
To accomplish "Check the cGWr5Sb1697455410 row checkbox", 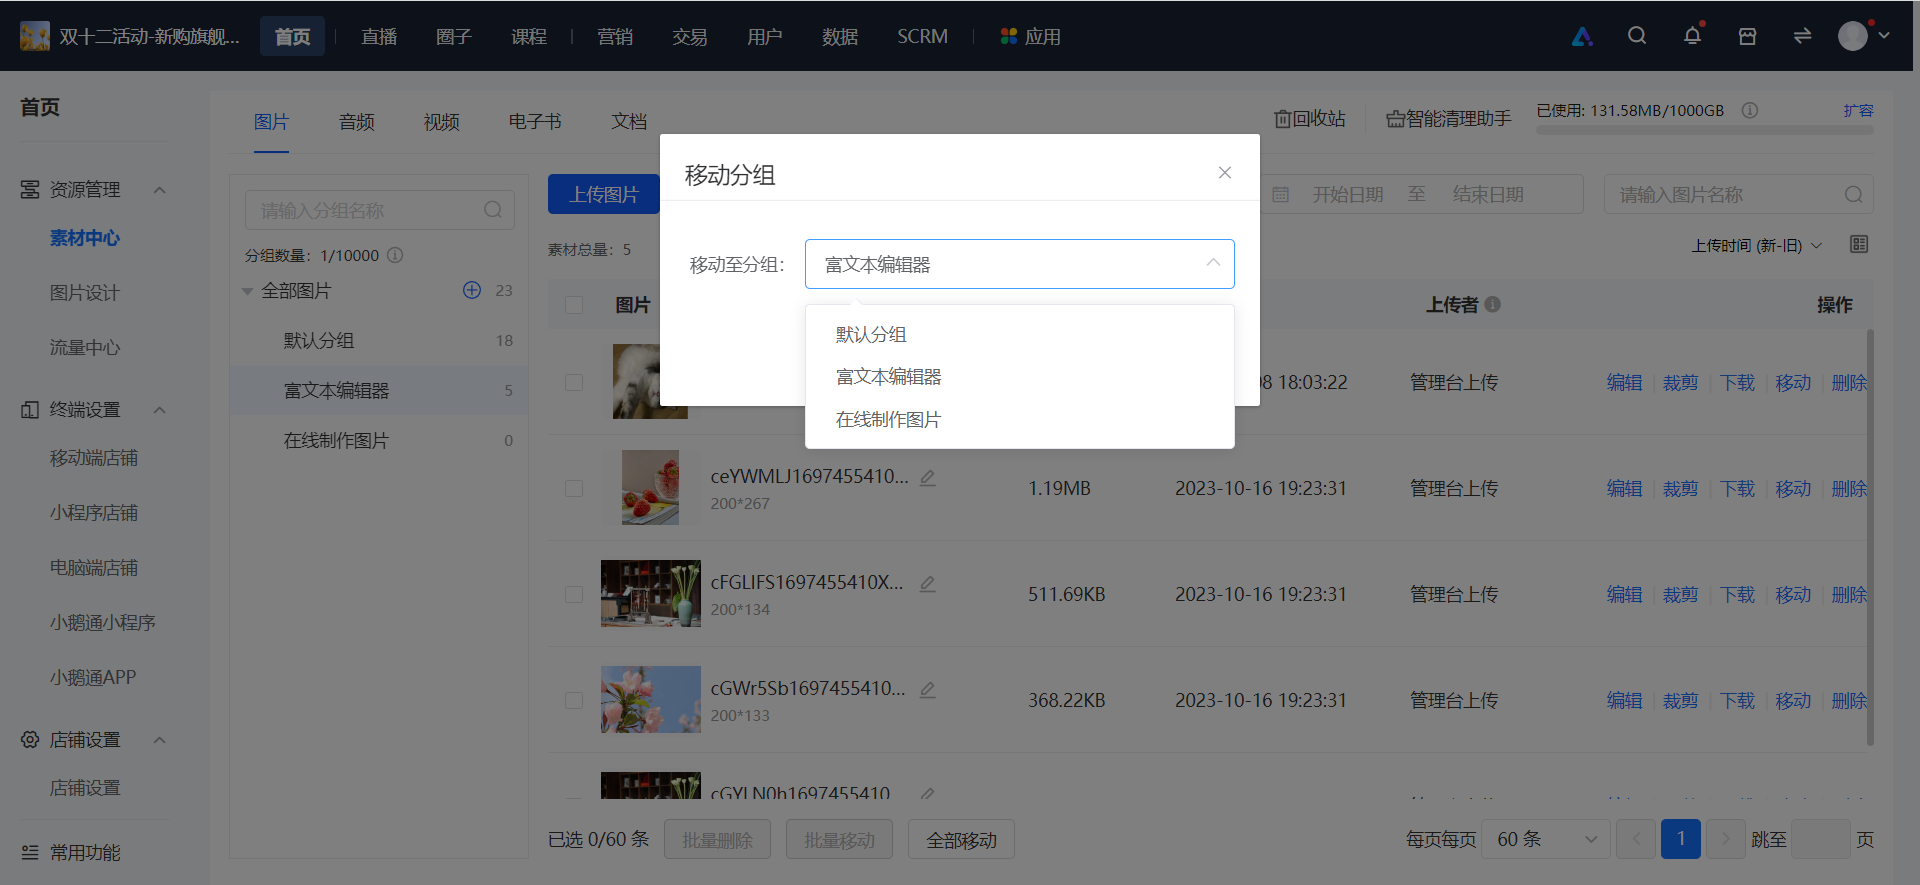I will tap(574, 700).
